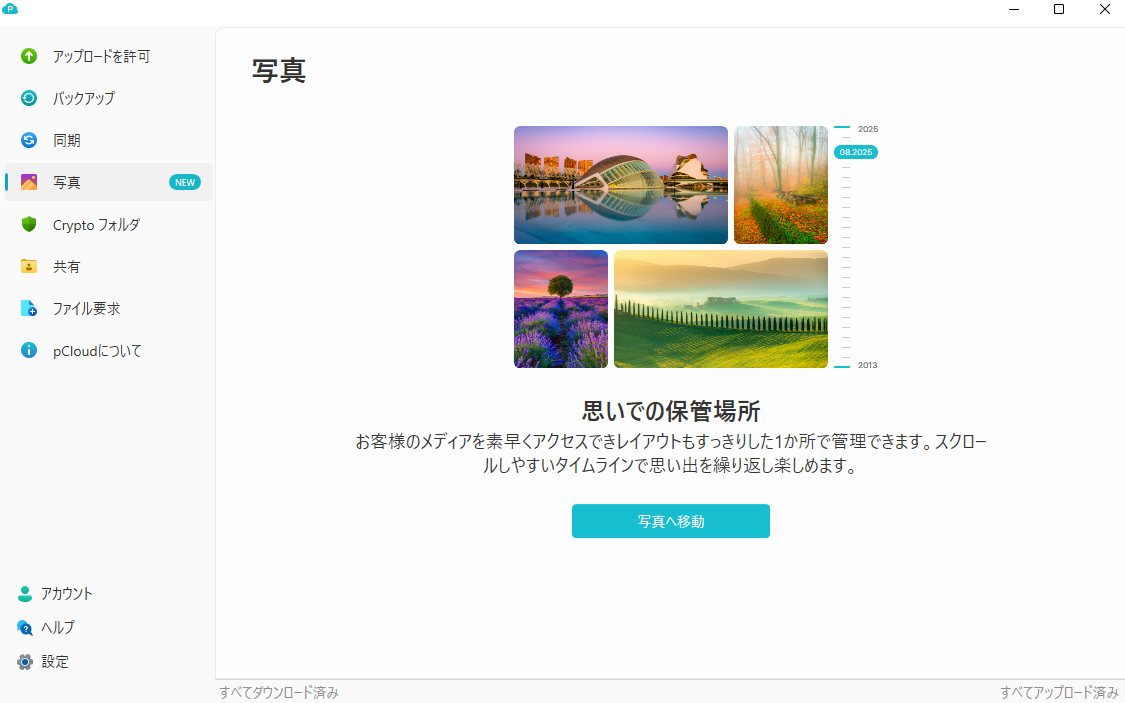
Task: Click the 2025 label on timeline
Action: click(868, 129)
